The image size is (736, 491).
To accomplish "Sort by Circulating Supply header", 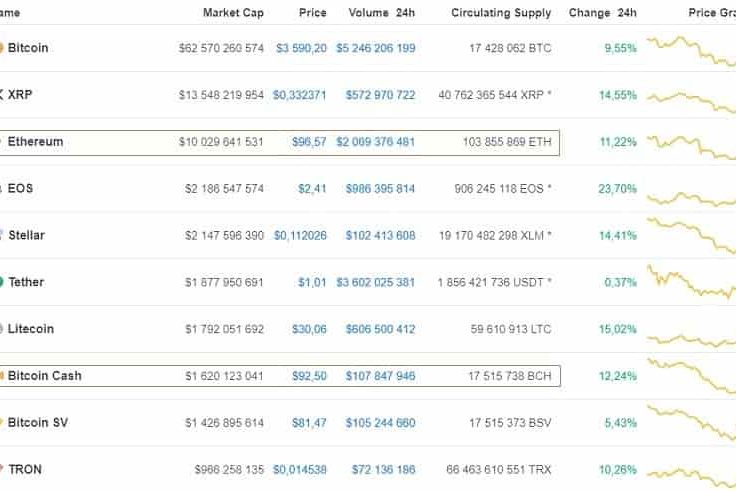I will coord(501,13).
